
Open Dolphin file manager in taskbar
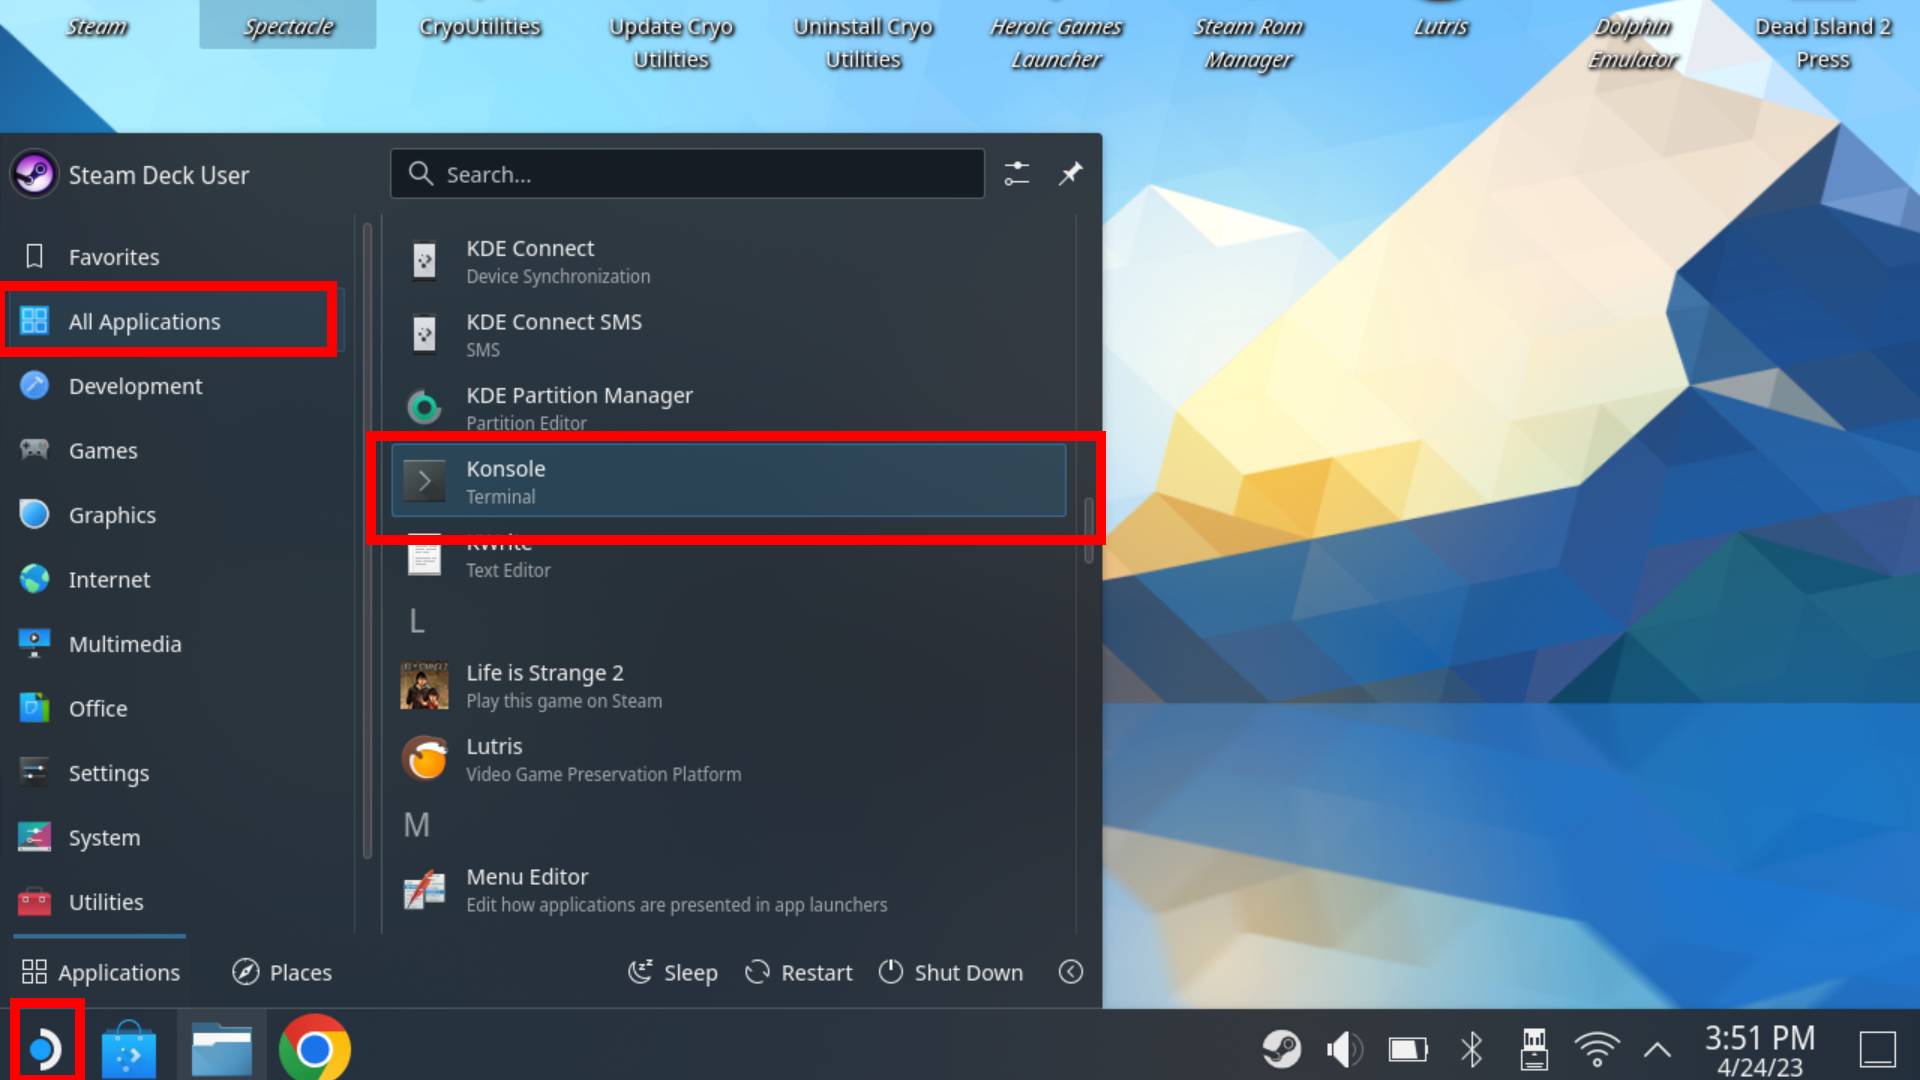221,1048
